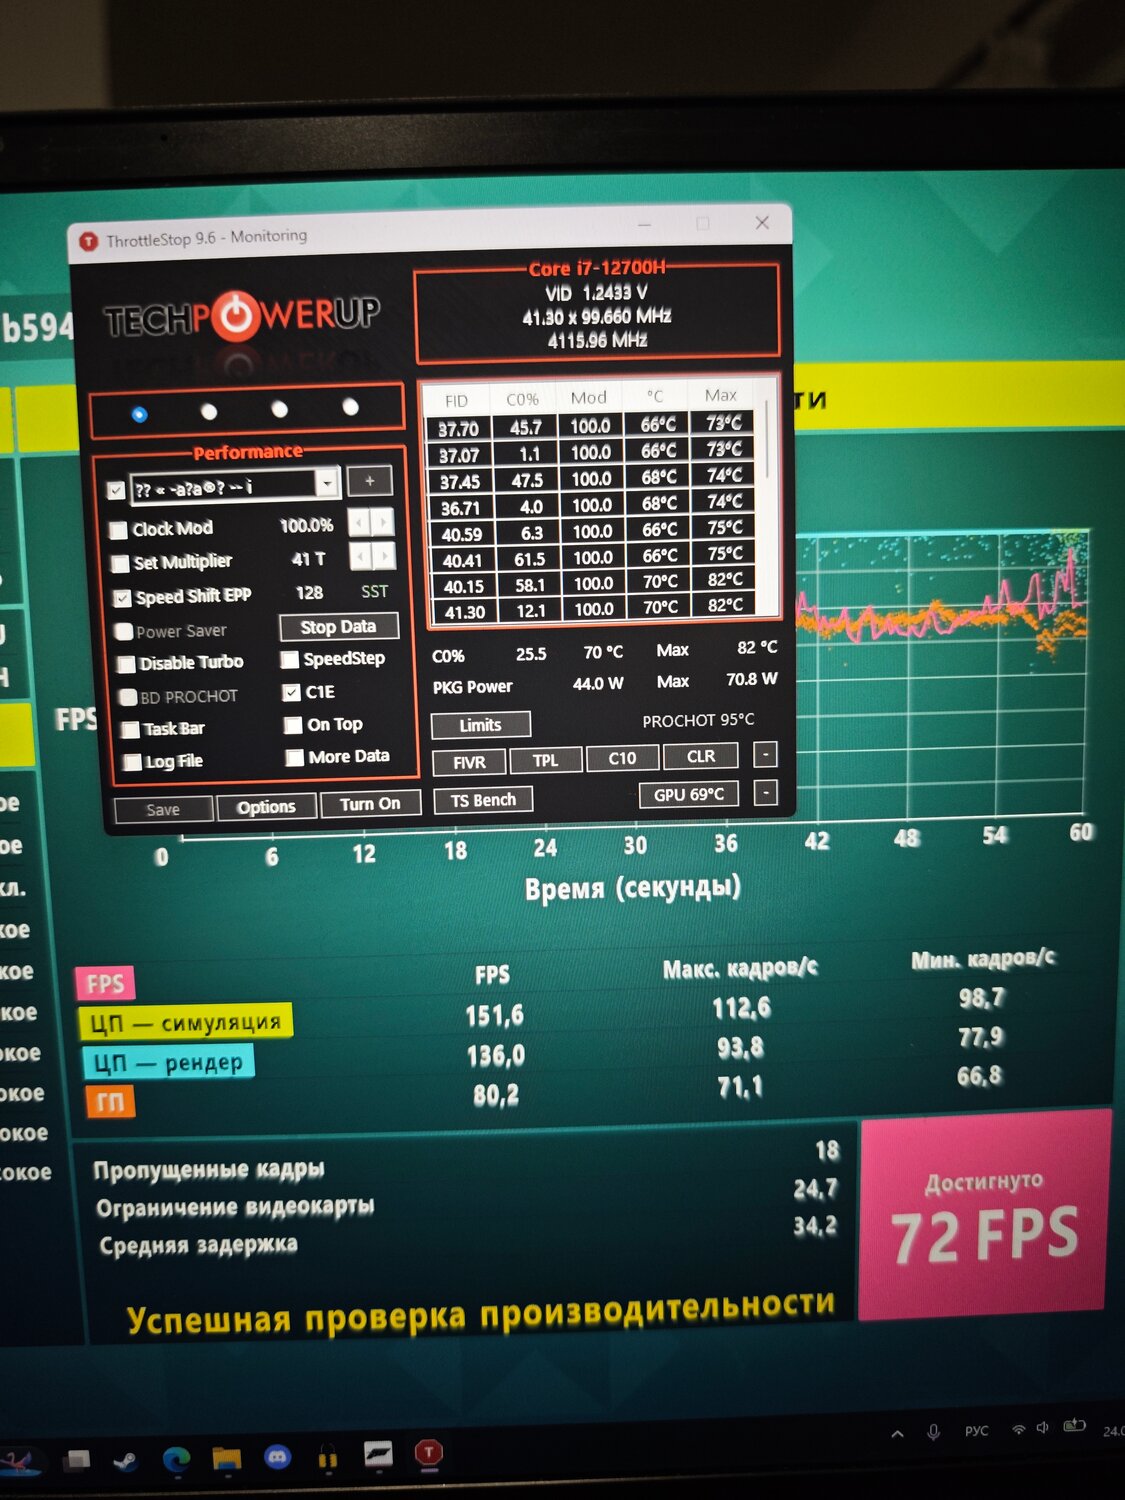
Task: Enable the Task Bar checkbox
Action: [130, 730]
